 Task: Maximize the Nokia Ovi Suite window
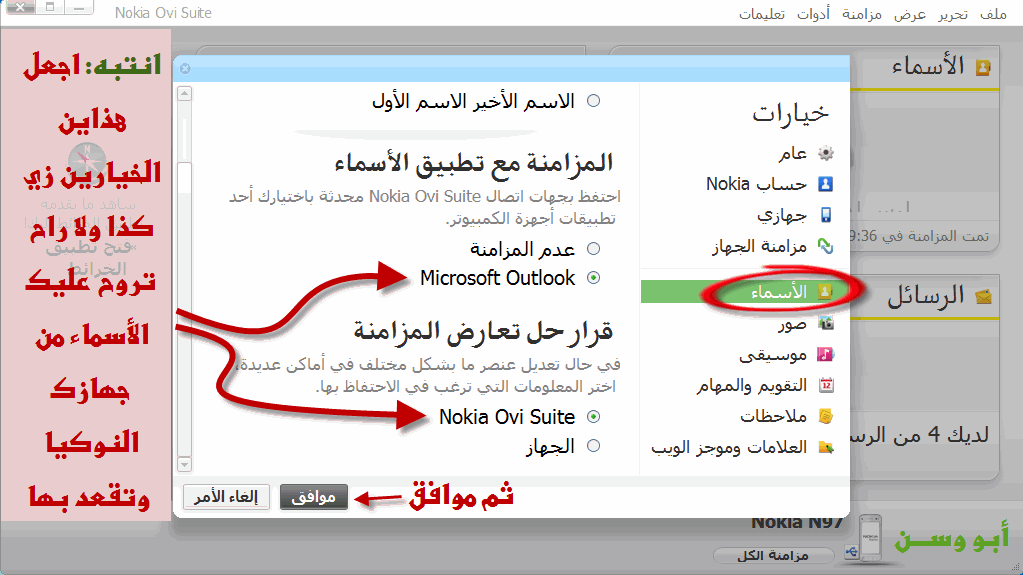50,8
